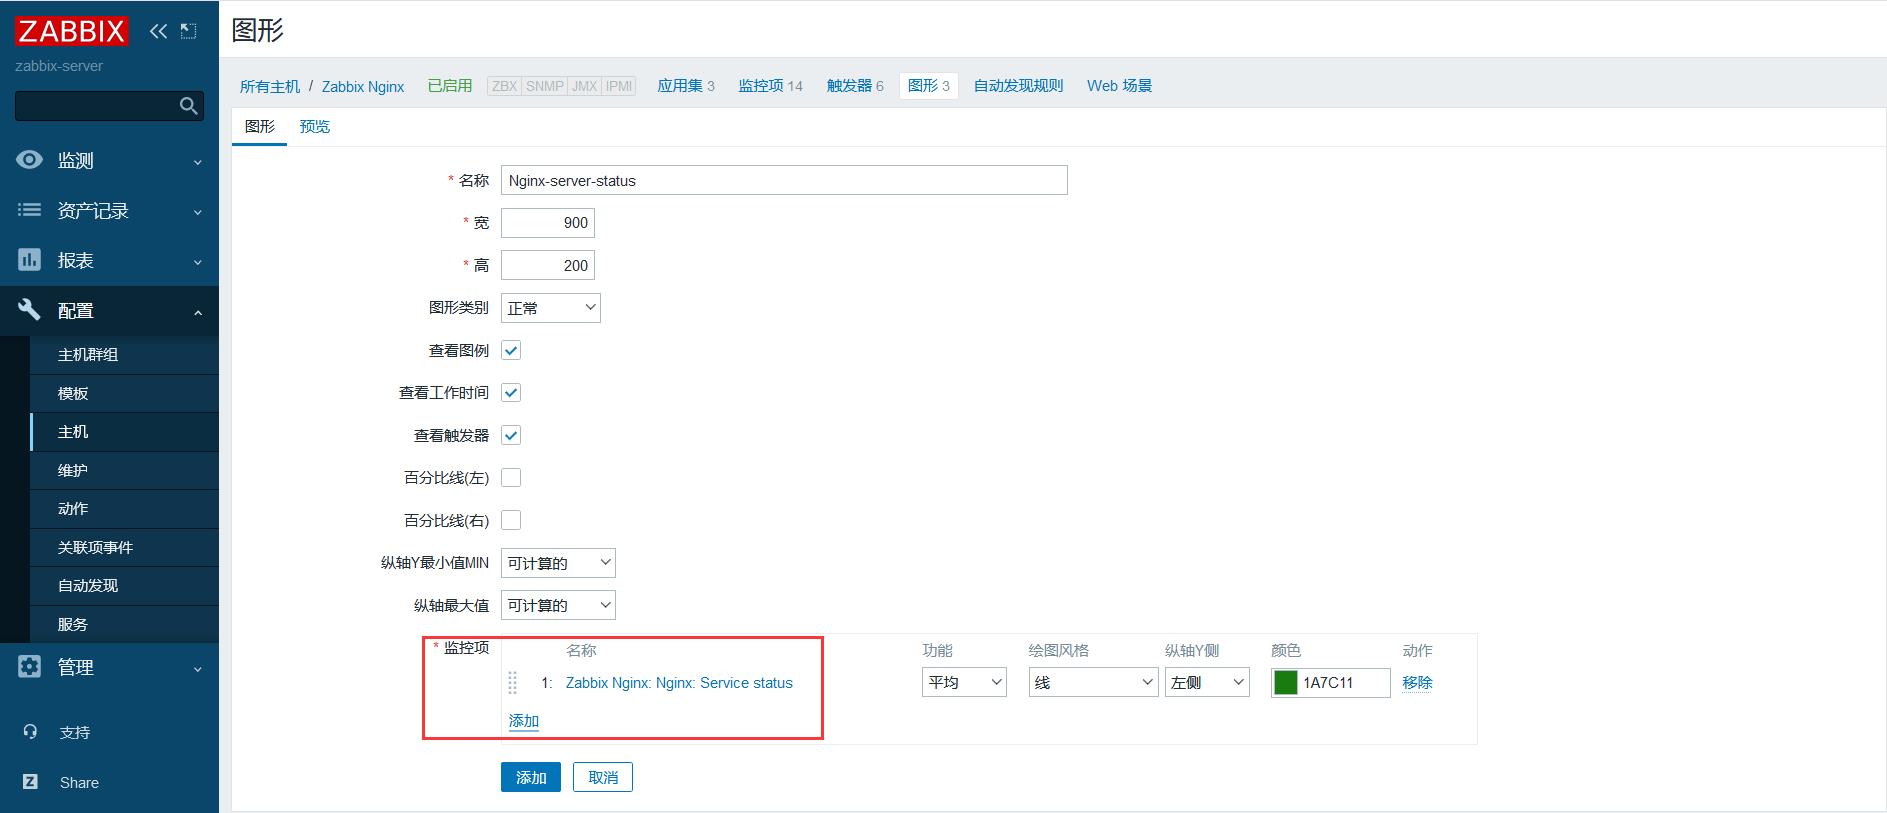Go to 所有主机 breadcrumb link
Viewport: 1887px width, 813px height.
[270, 87]
